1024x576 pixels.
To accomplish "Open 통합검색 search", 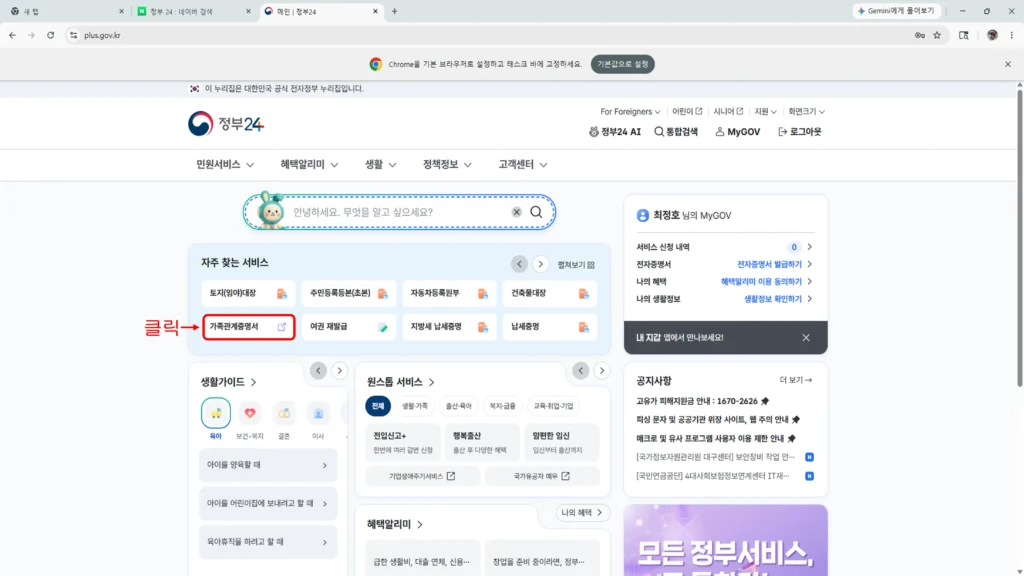I will pyautogui.click(x=676, y=131).
